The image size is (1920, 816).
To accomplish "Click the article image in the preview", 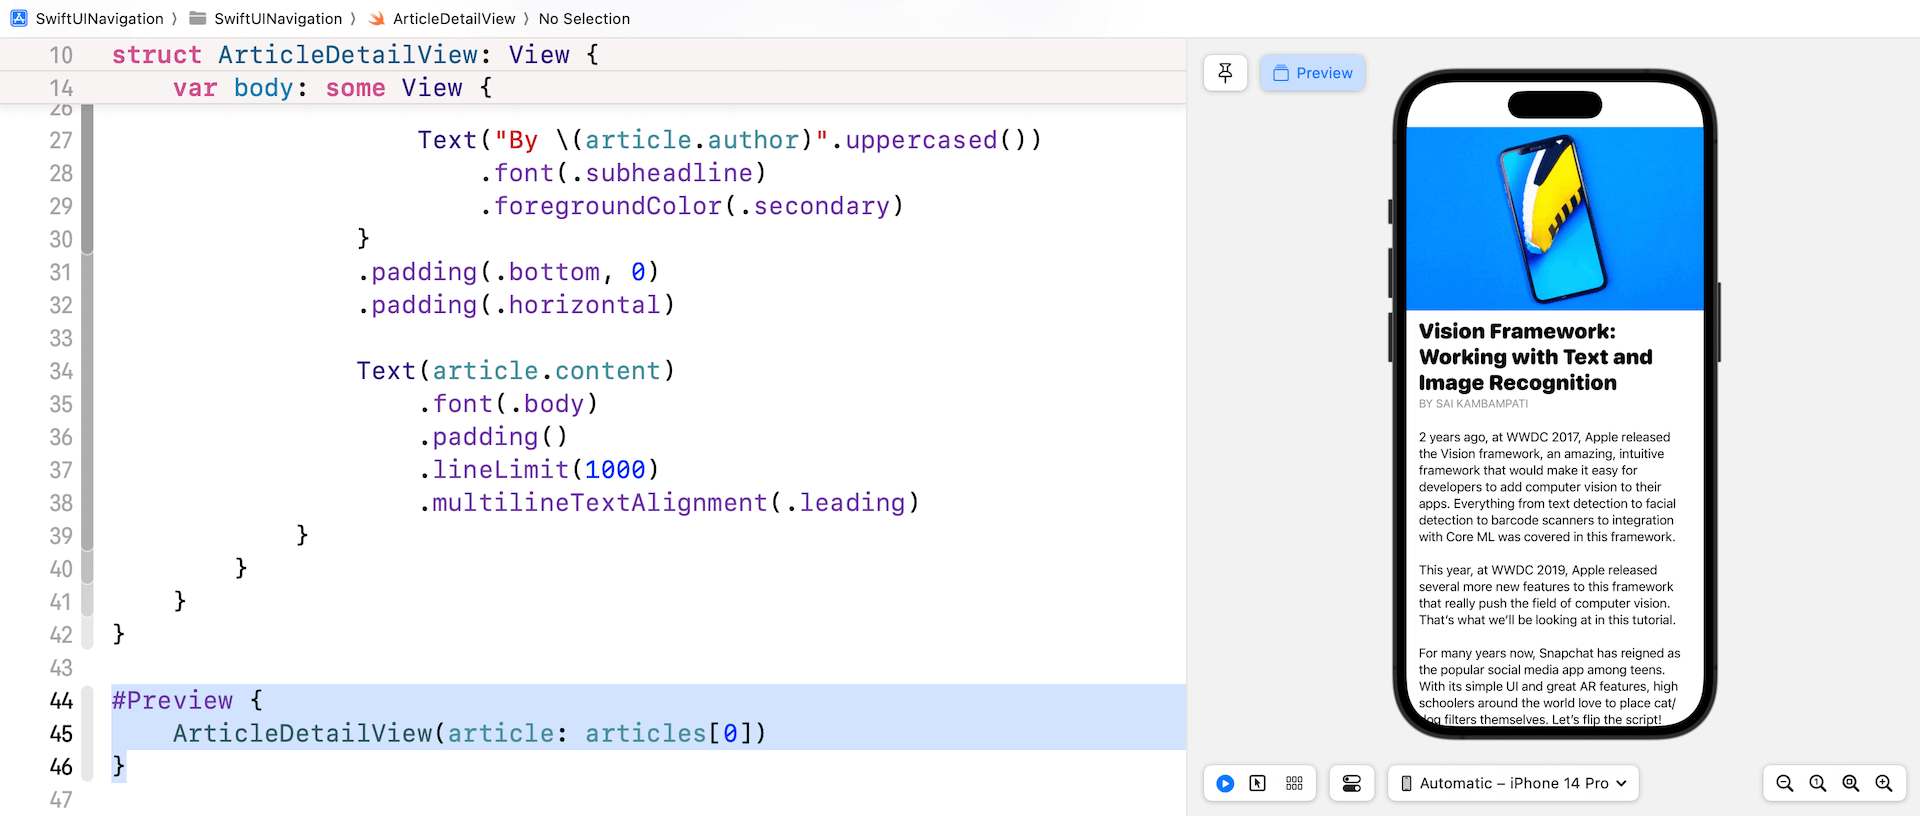I will (x=1554, y=218).
